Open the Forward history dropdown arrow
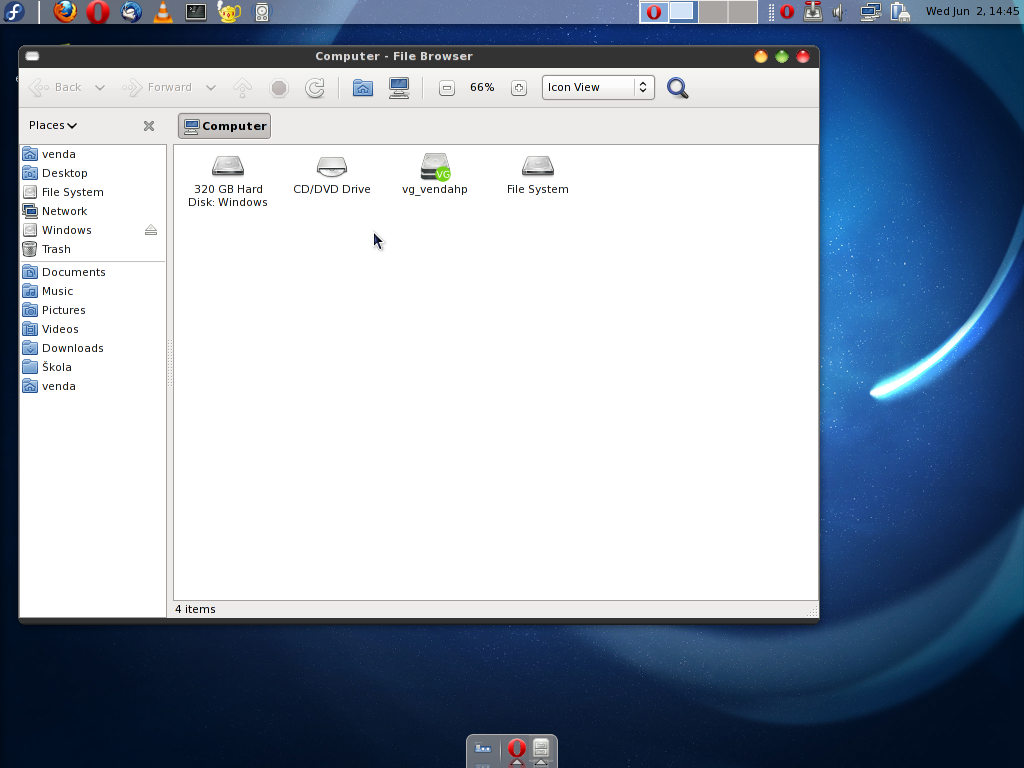The height and width of the screenshot is (768, 1024). point(210,88)
